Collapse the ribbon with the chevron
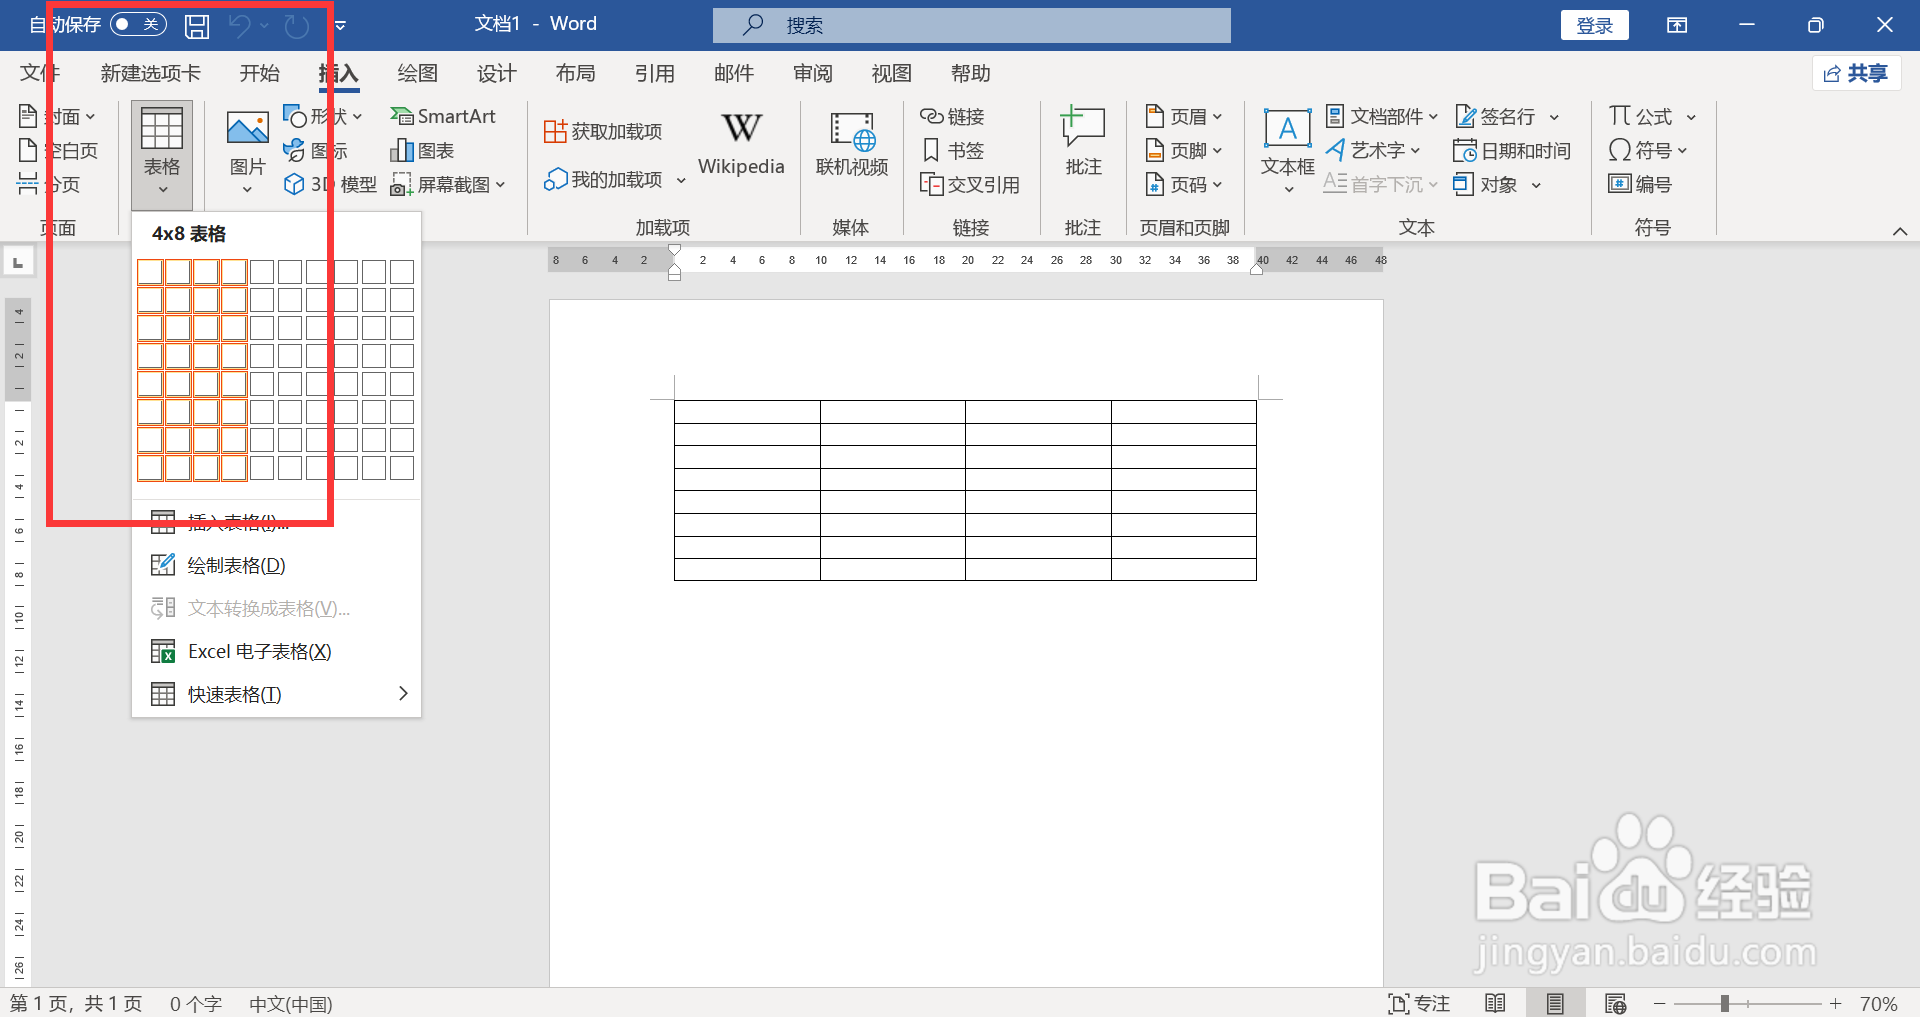1920x1017 pixels. tap(1901, 231)
